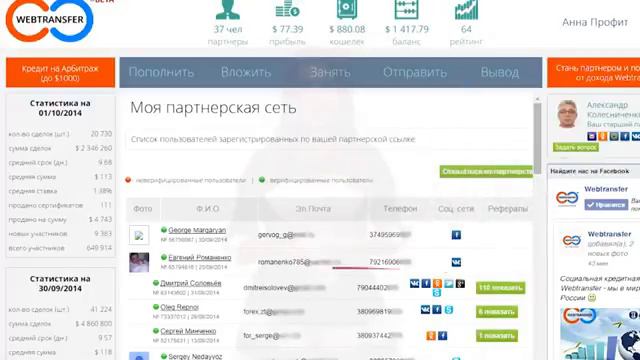
Task: Click the Задать вопрос green button
Action: tap(576, 147)
